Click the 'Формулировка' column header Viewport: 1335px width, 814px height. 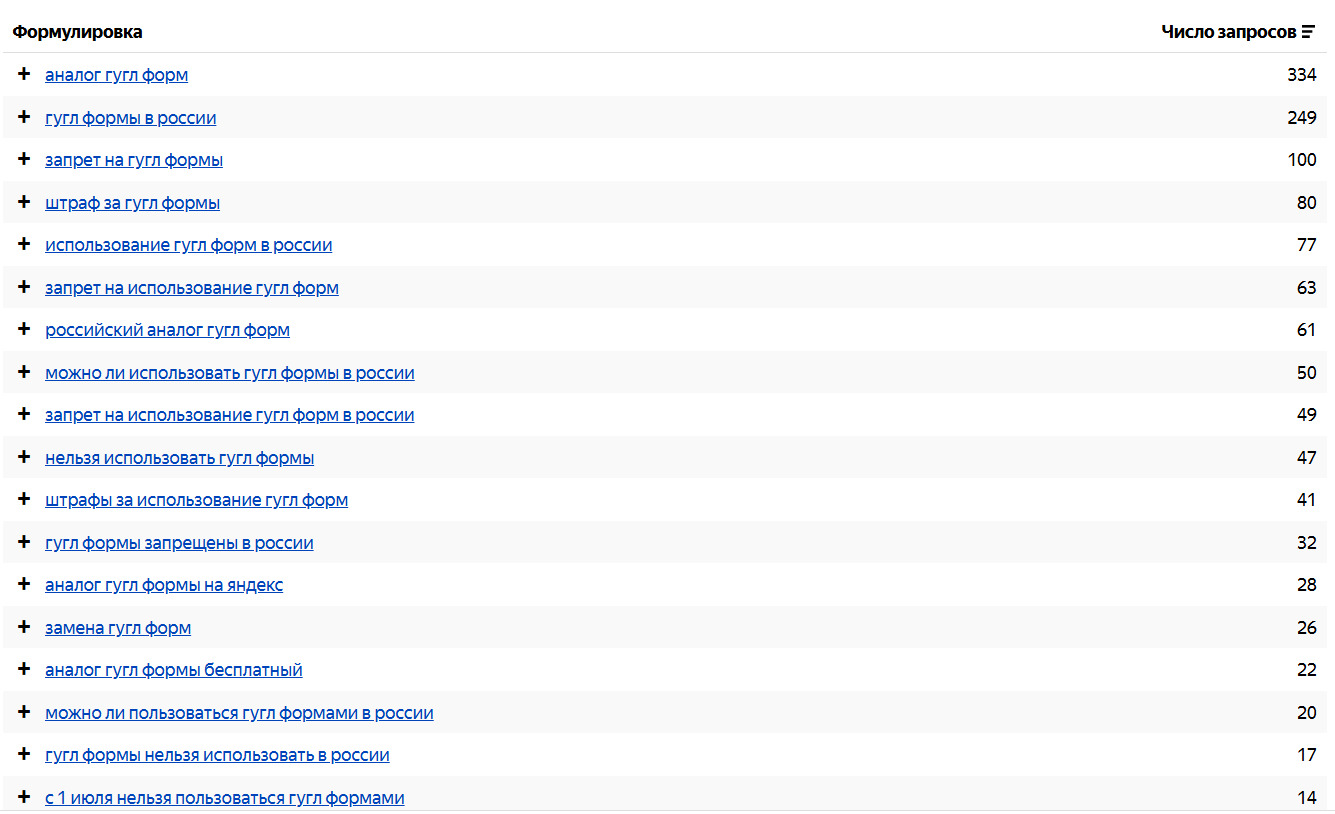[77, 32]
